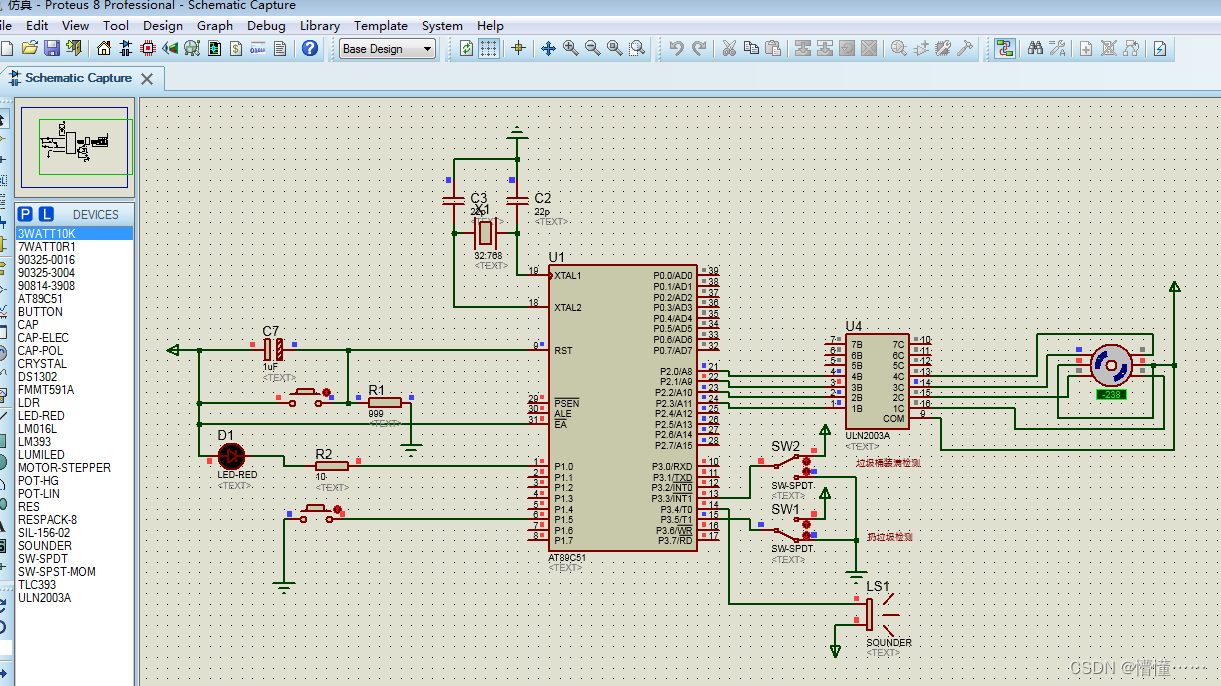1221x686 pixels.
Task: Select SOUNDER in the devices list
Action: [x=74, y=546]
